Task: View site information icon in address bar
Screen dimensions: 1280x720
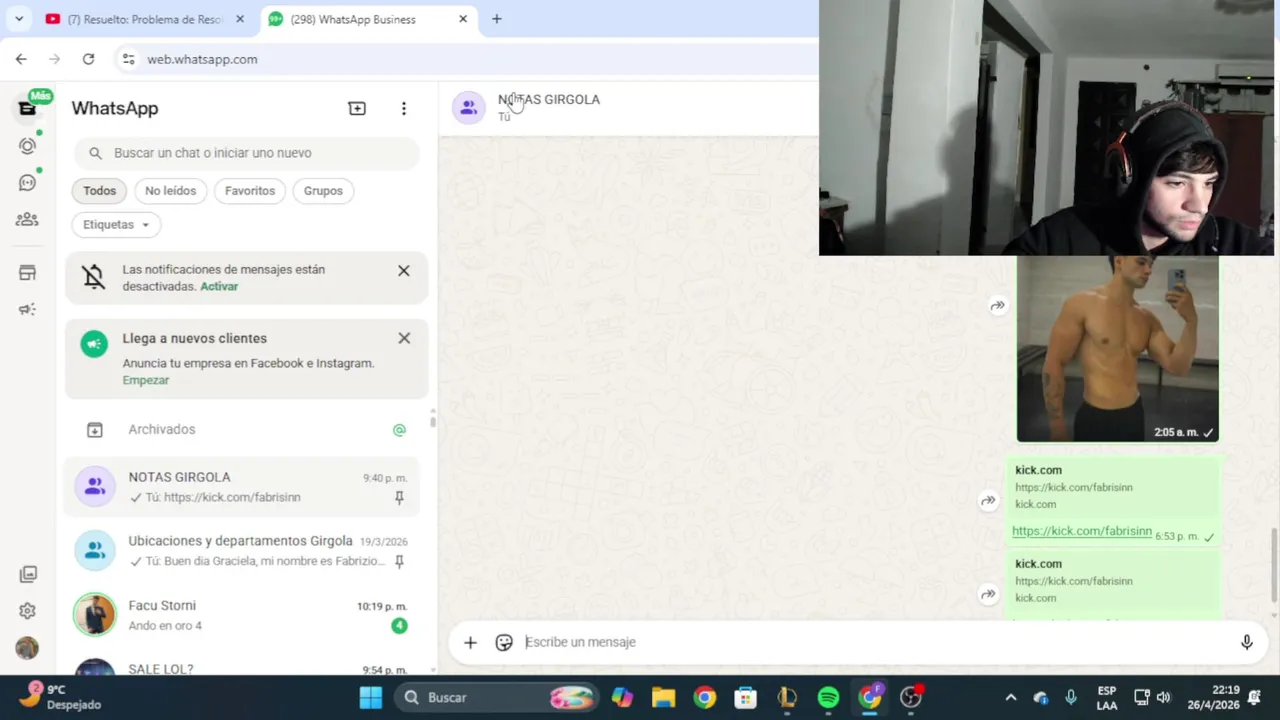Action: [128, 59]
